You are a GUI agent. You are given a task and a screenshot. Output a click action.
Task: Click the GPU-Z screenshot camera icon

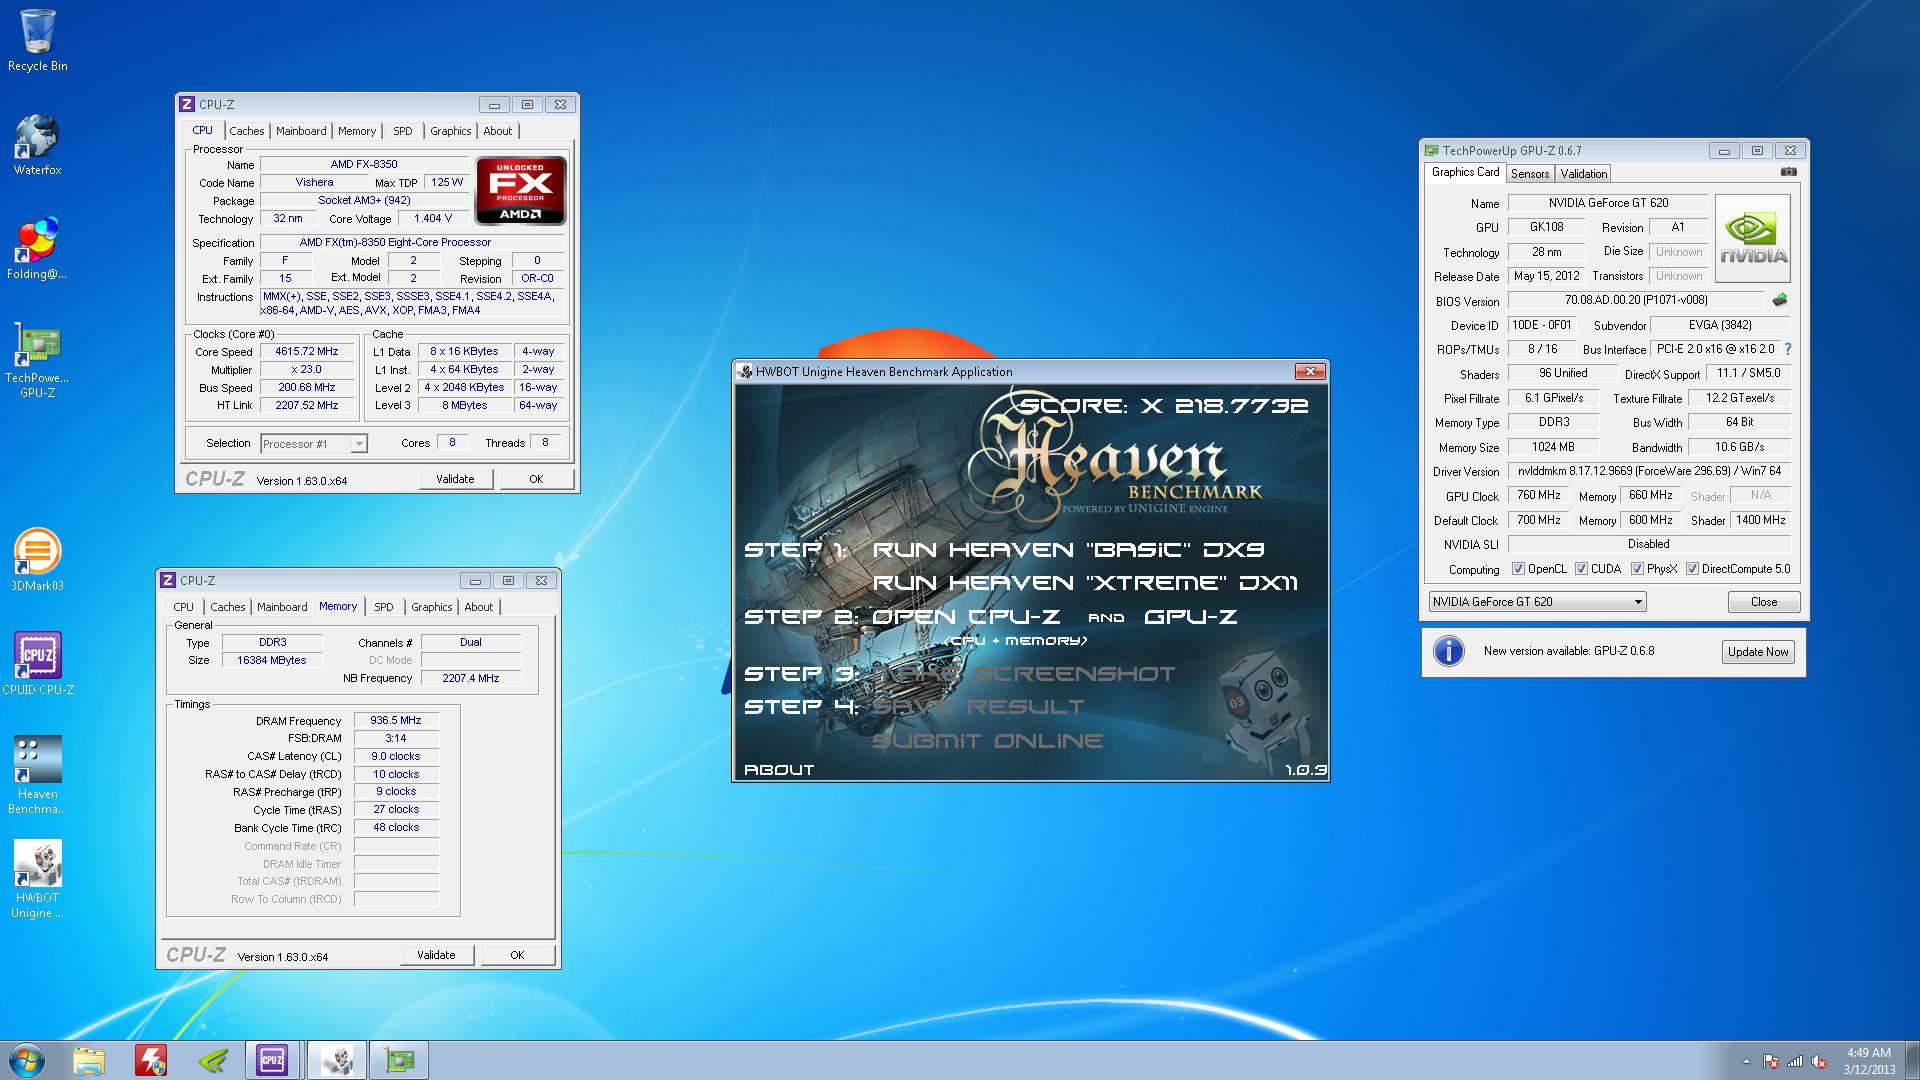[x=1788, y=172]
